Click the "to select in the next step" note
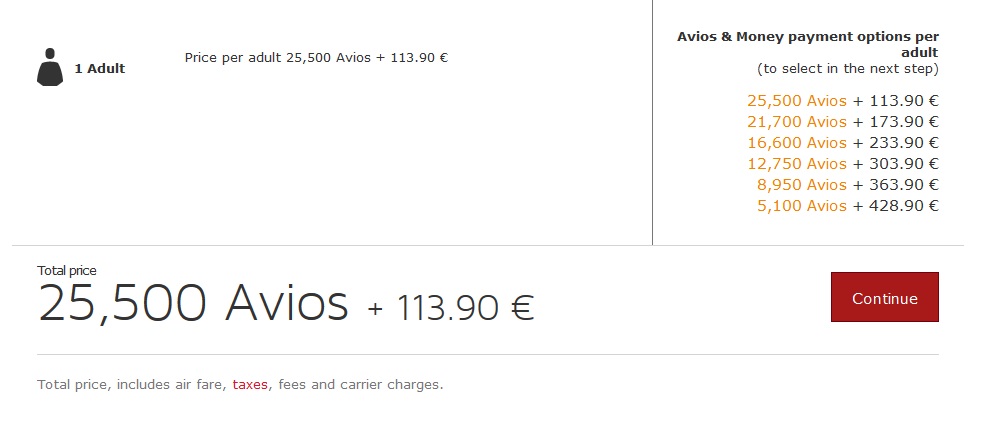Image resolution: width=983 pixels, height=430 pixels. pos(848,69)
